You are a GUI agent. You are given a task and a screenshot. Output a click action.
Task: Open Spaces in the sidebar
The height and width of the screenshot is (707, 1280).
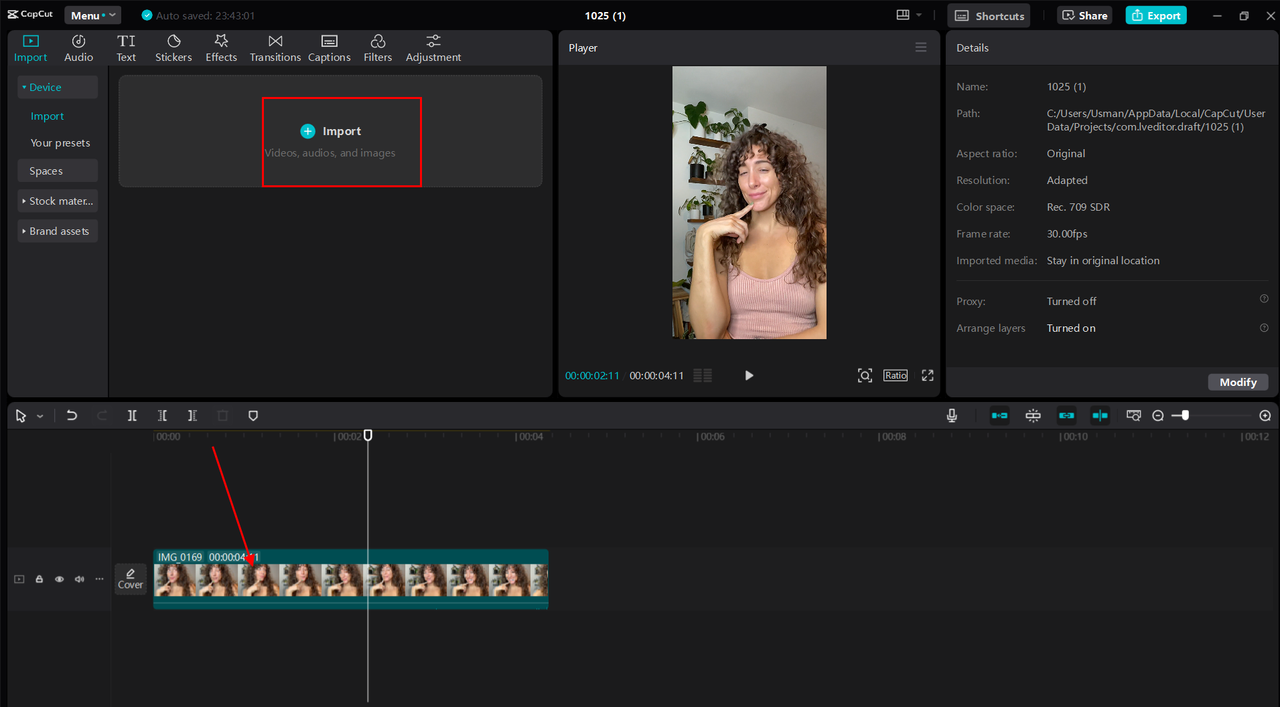coord(58,171)
